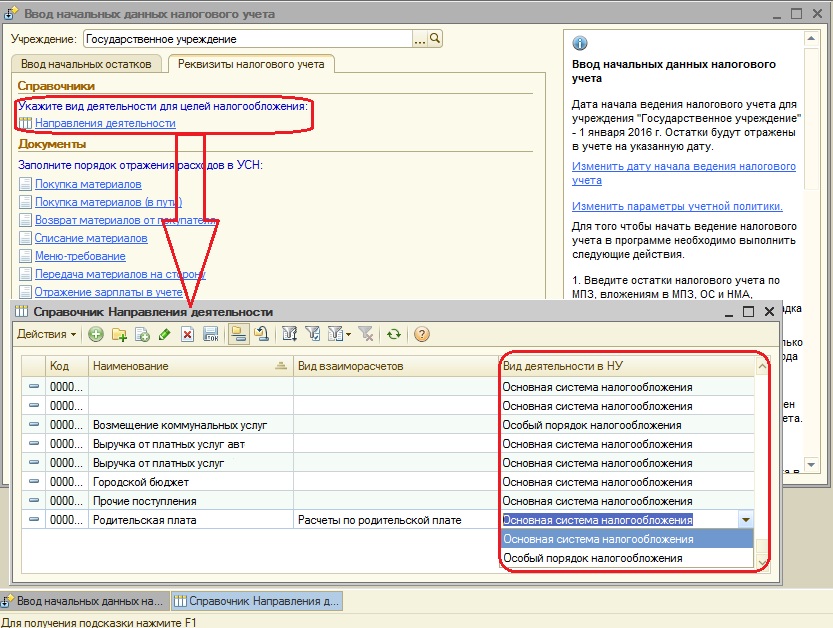Select Особый порядок налогообложения from the dropdown list
The width and height of the screenshot is (833, 628).
[x=592, y=558]
